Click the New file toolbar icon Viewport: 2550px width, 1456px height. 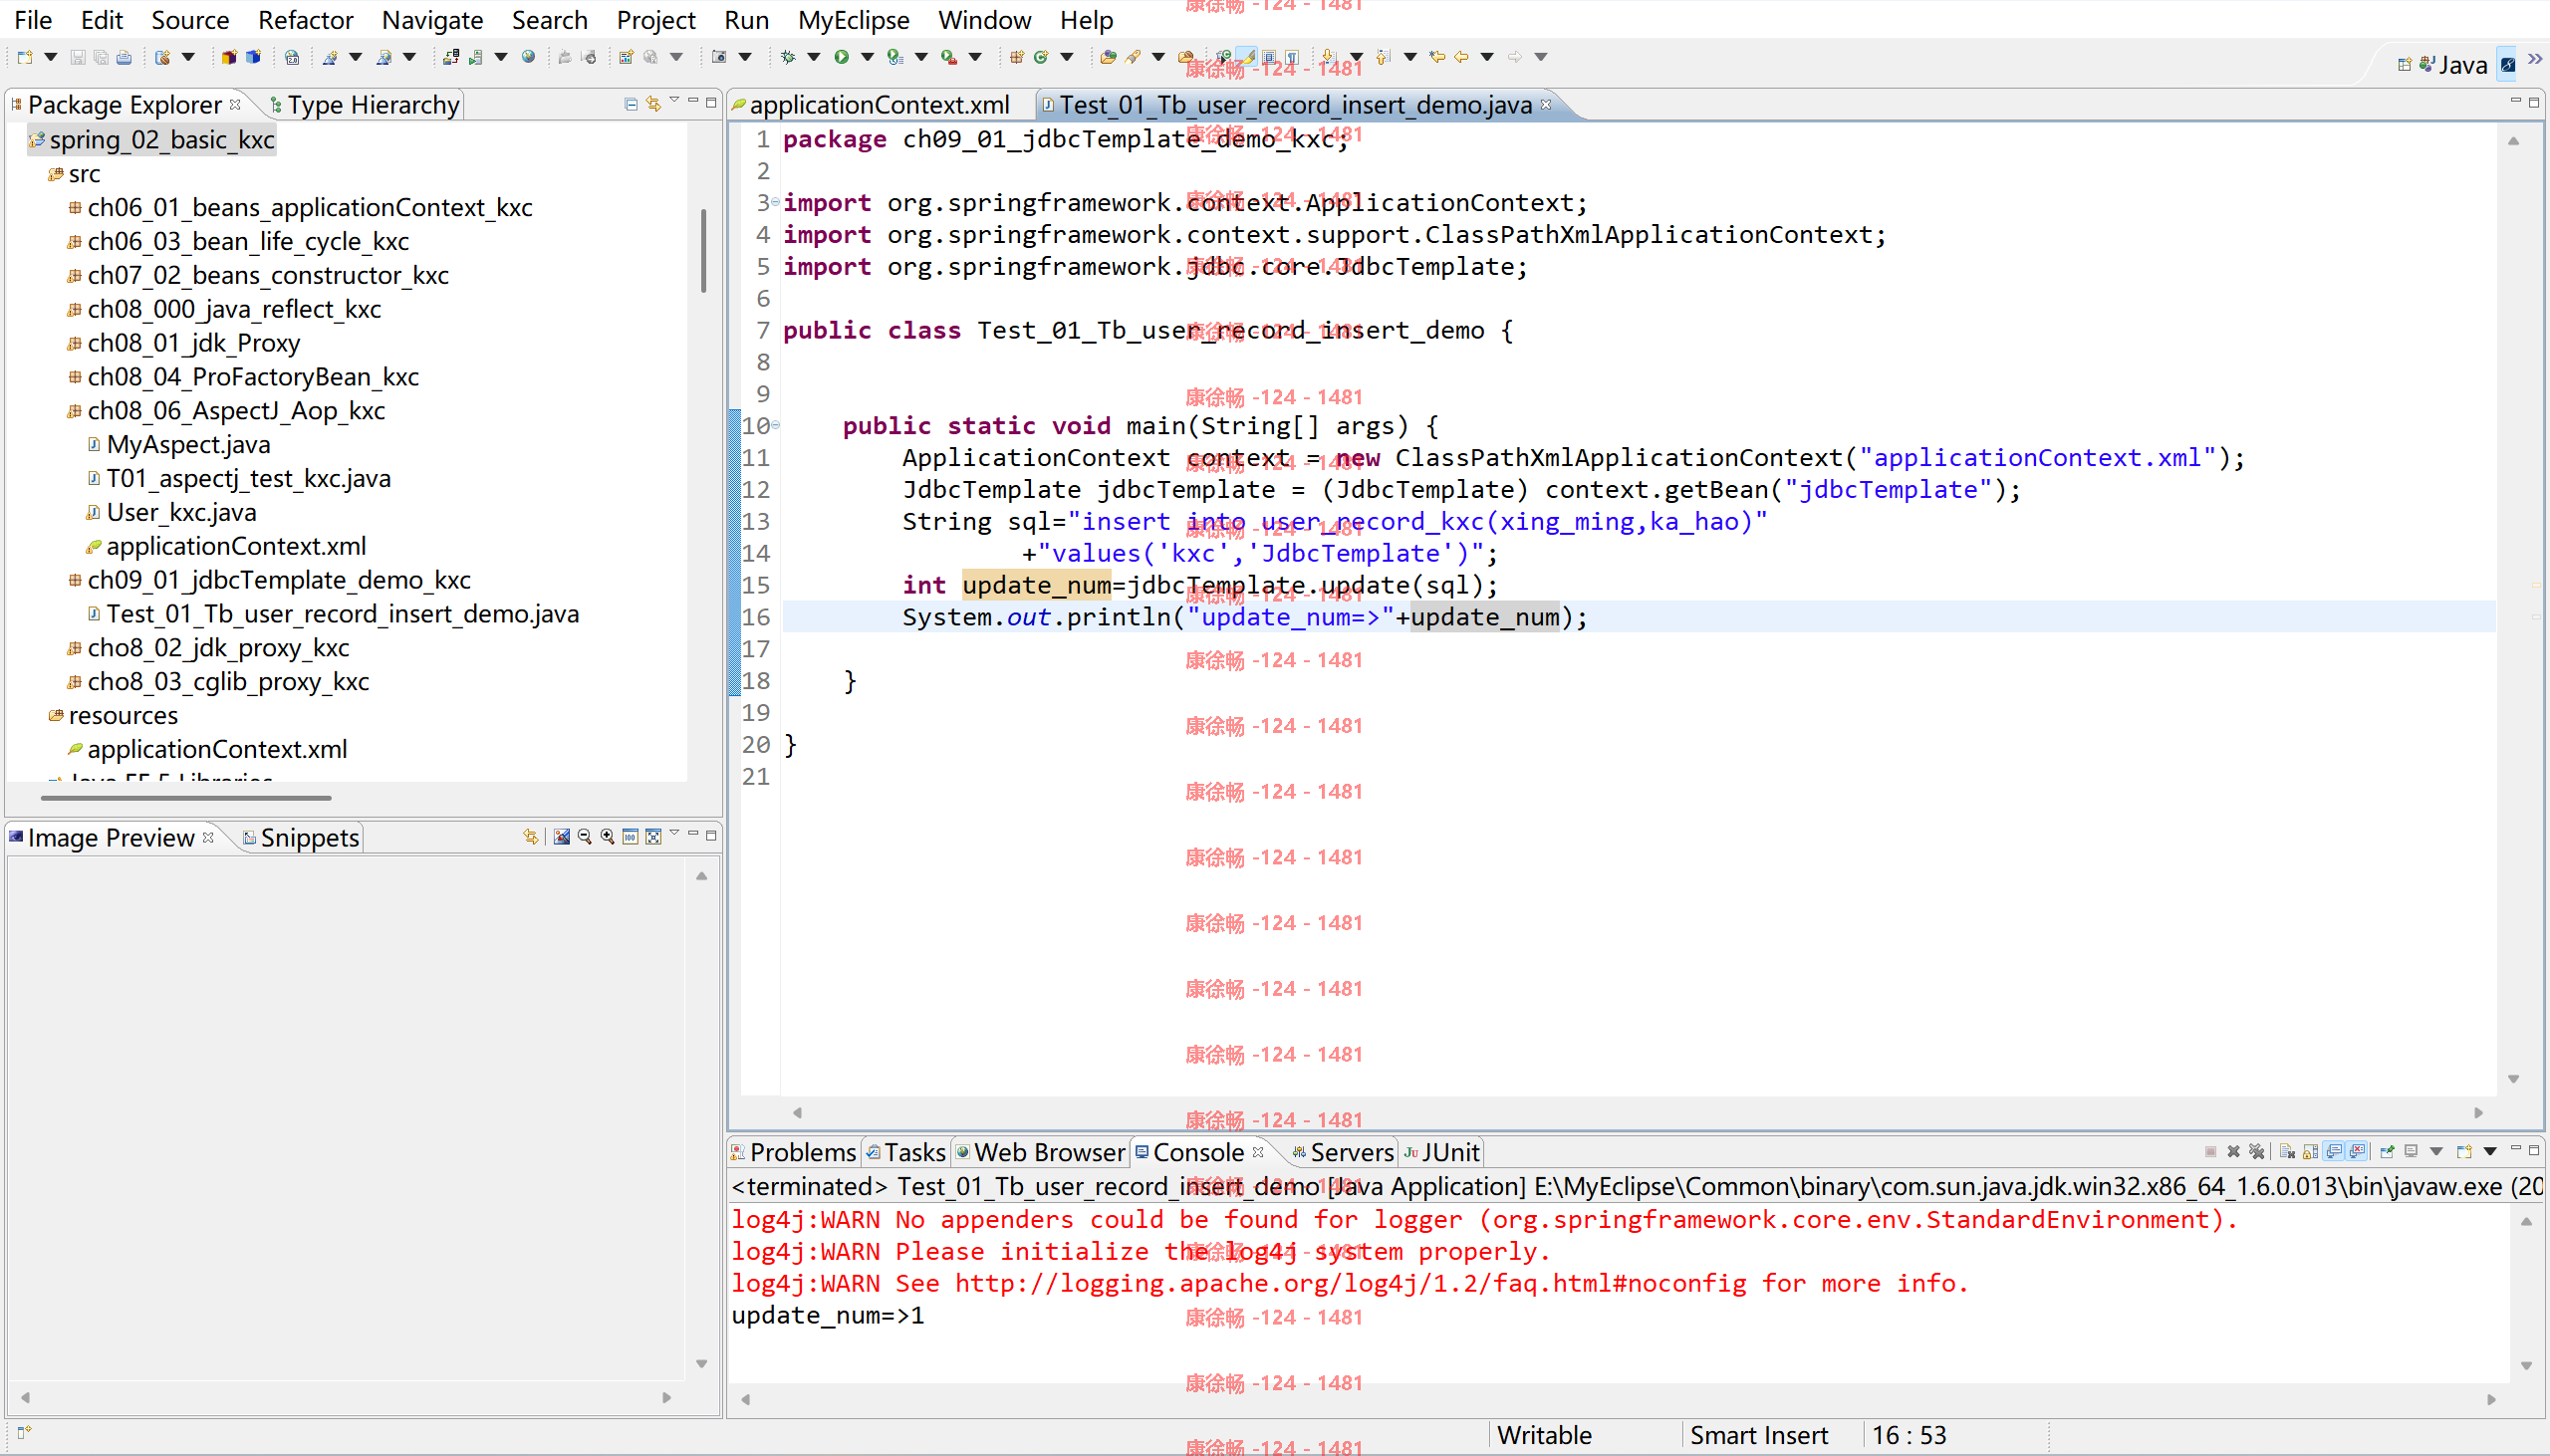(x=25, y=57)
